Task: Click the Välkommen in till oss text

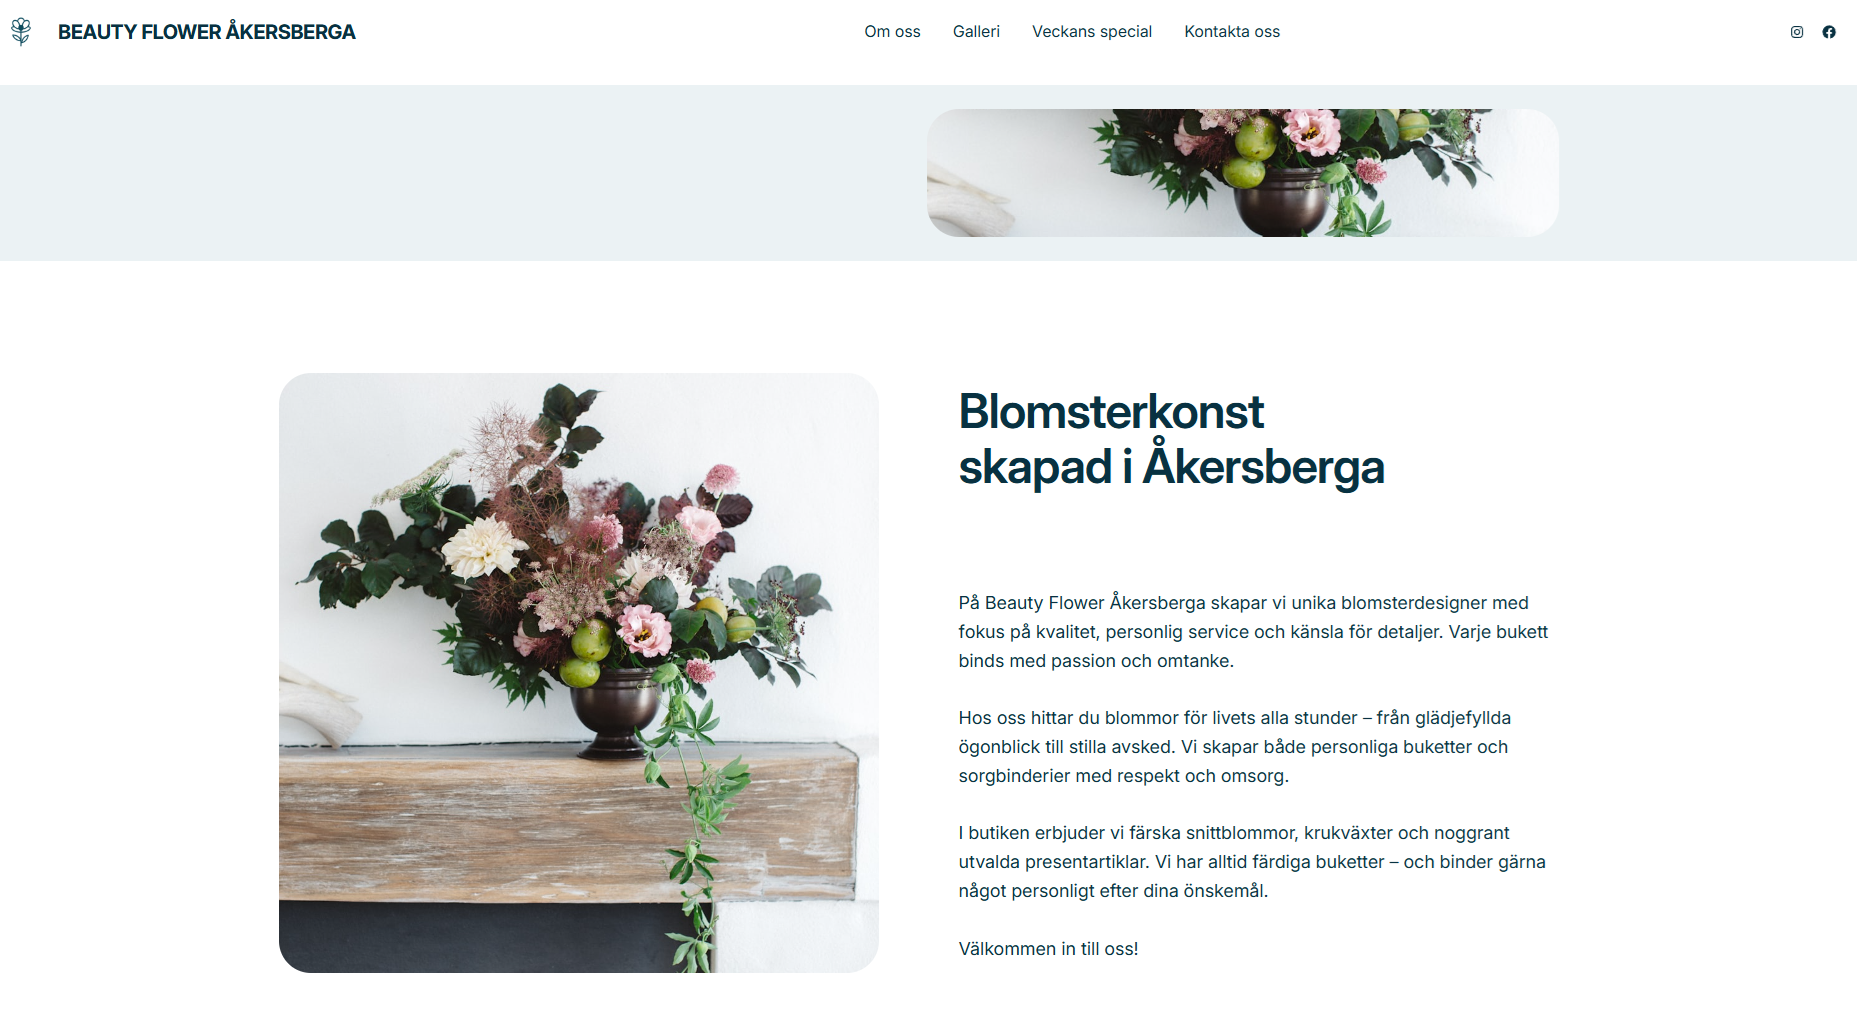Action: click(x=1048, y=949)
